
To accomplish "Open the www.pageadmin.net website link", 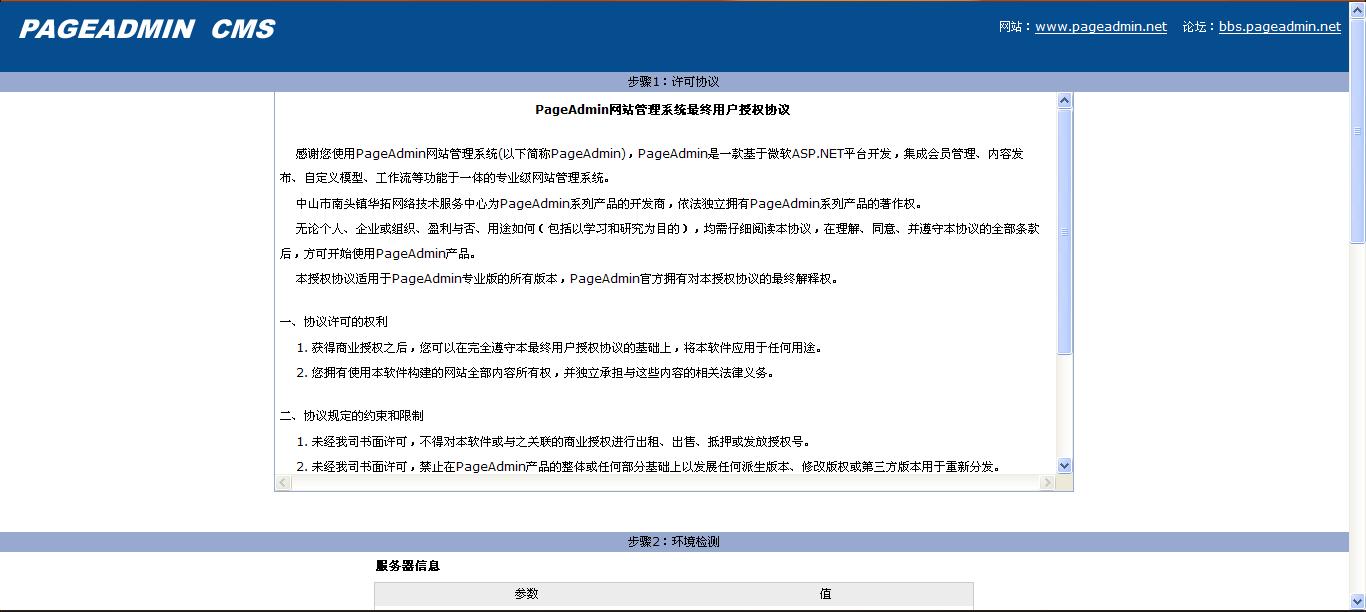I will pos(1100,27).
